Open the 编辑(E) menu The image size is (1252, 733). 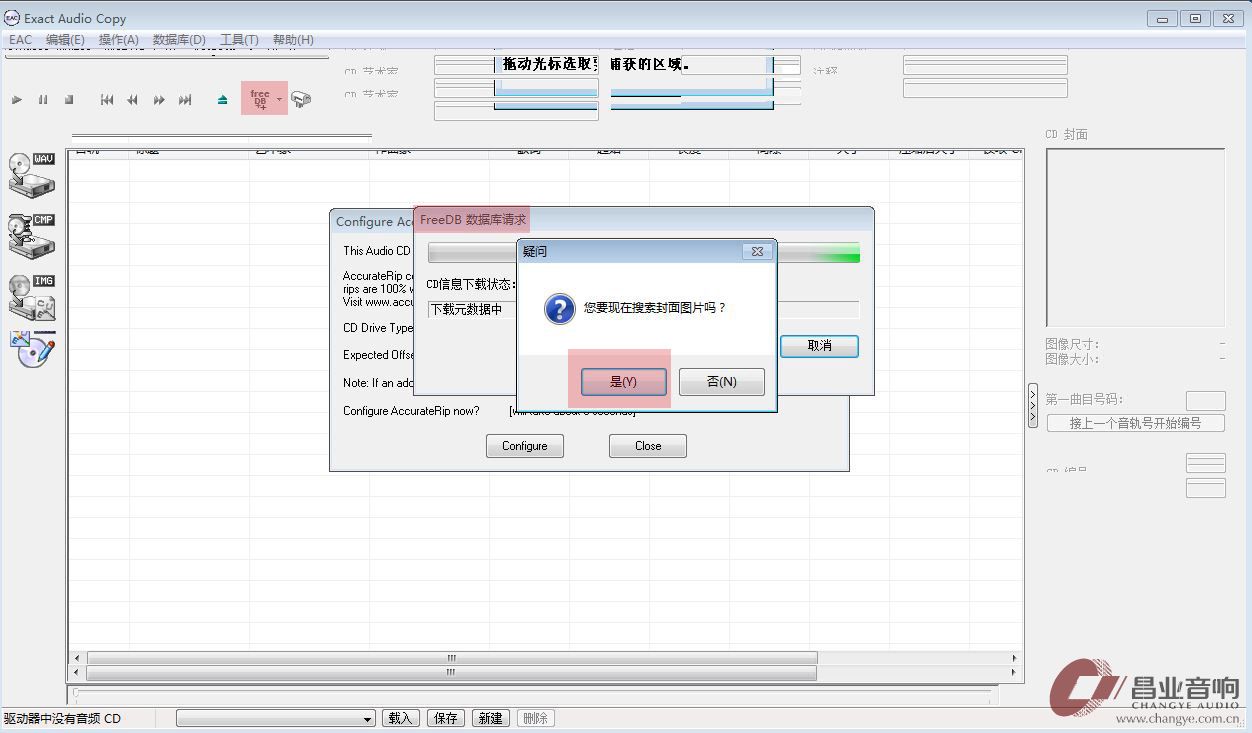65,40
